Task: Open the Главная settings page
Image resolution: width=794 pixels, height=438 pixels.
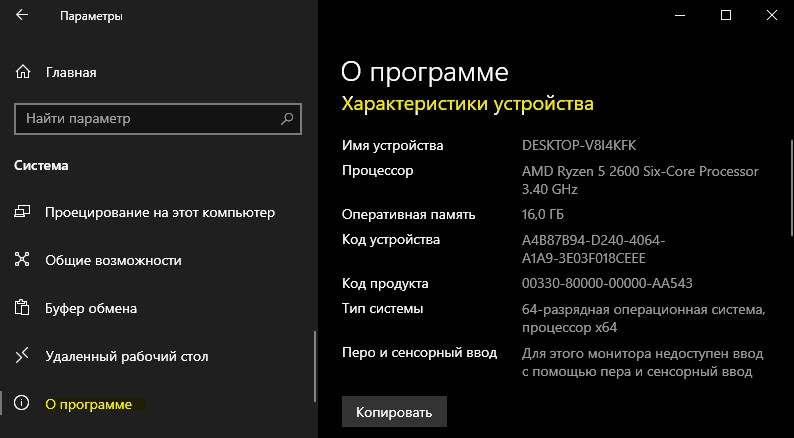Action: pos(71,72)
